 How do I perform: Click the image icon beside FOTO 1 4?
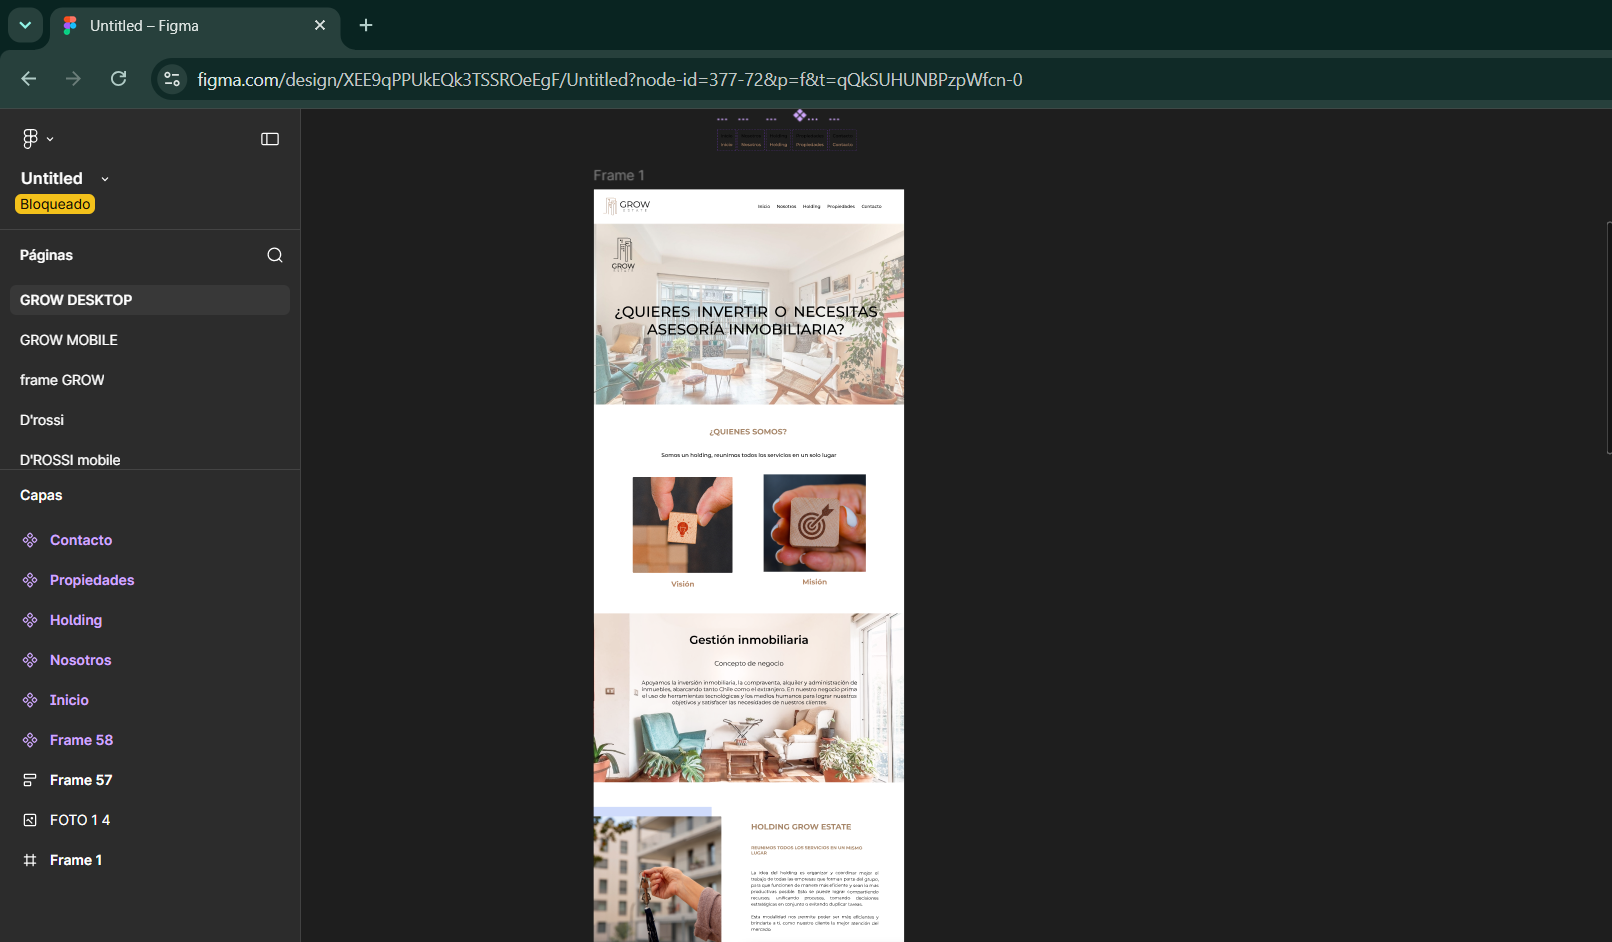(x=30, y=820)
